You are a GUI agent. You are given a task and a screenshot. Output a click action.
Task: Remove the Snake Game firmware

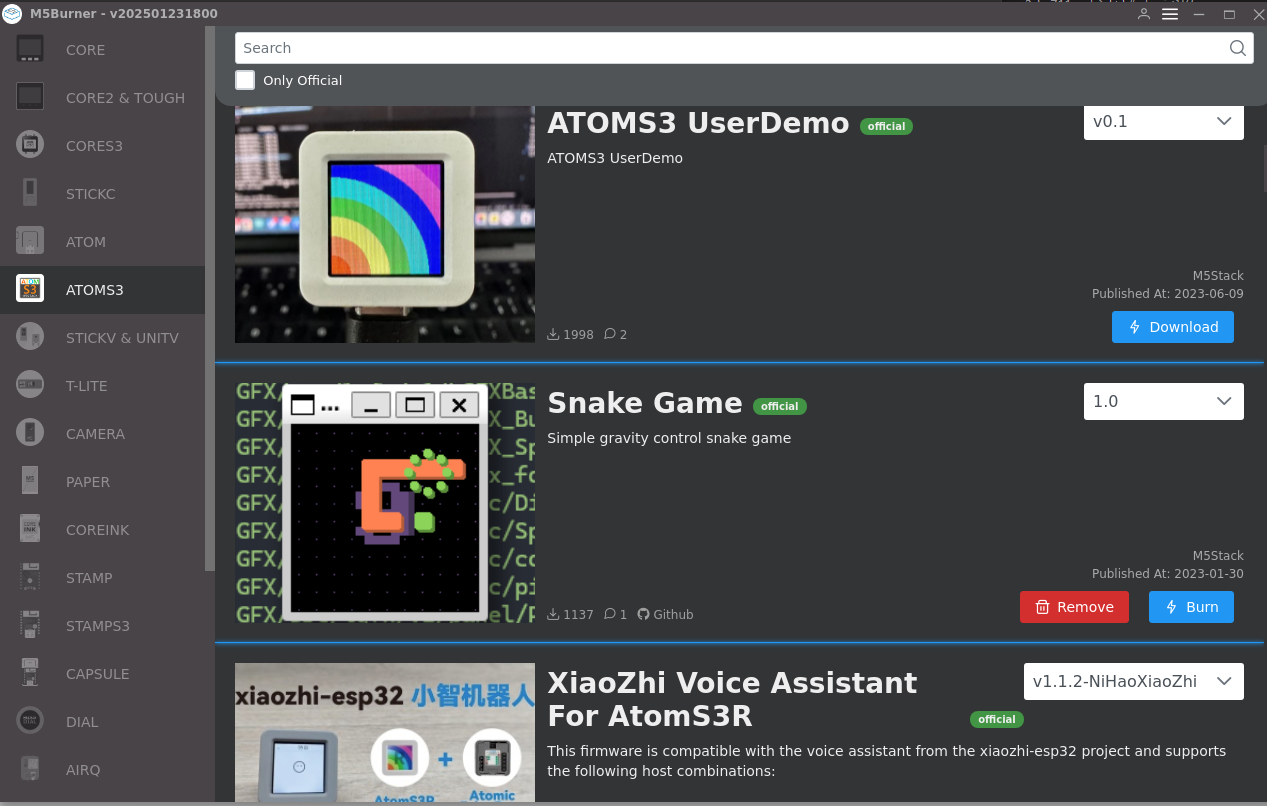point(1074,607)
